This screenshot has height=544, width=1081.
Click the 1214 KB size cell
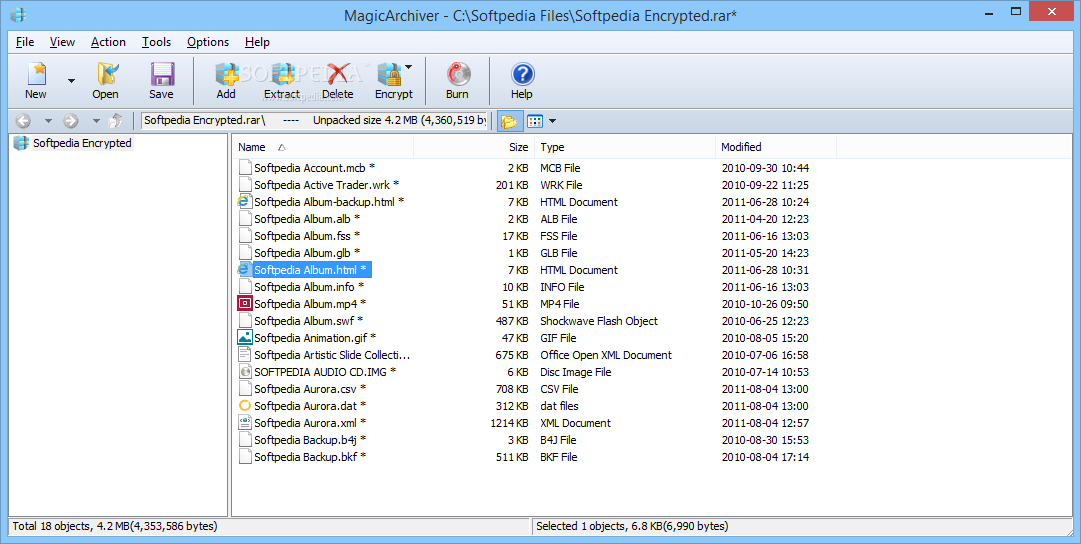[x=509, y=423]
